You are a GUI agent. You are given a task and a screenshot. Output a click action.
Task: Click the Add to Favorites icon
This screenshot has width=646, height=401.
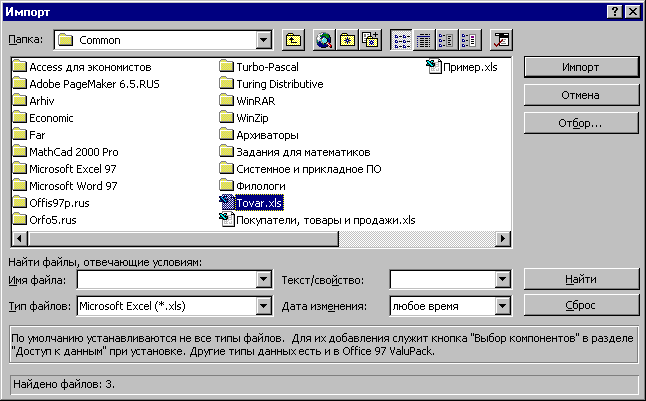click(x=370, y=40)
